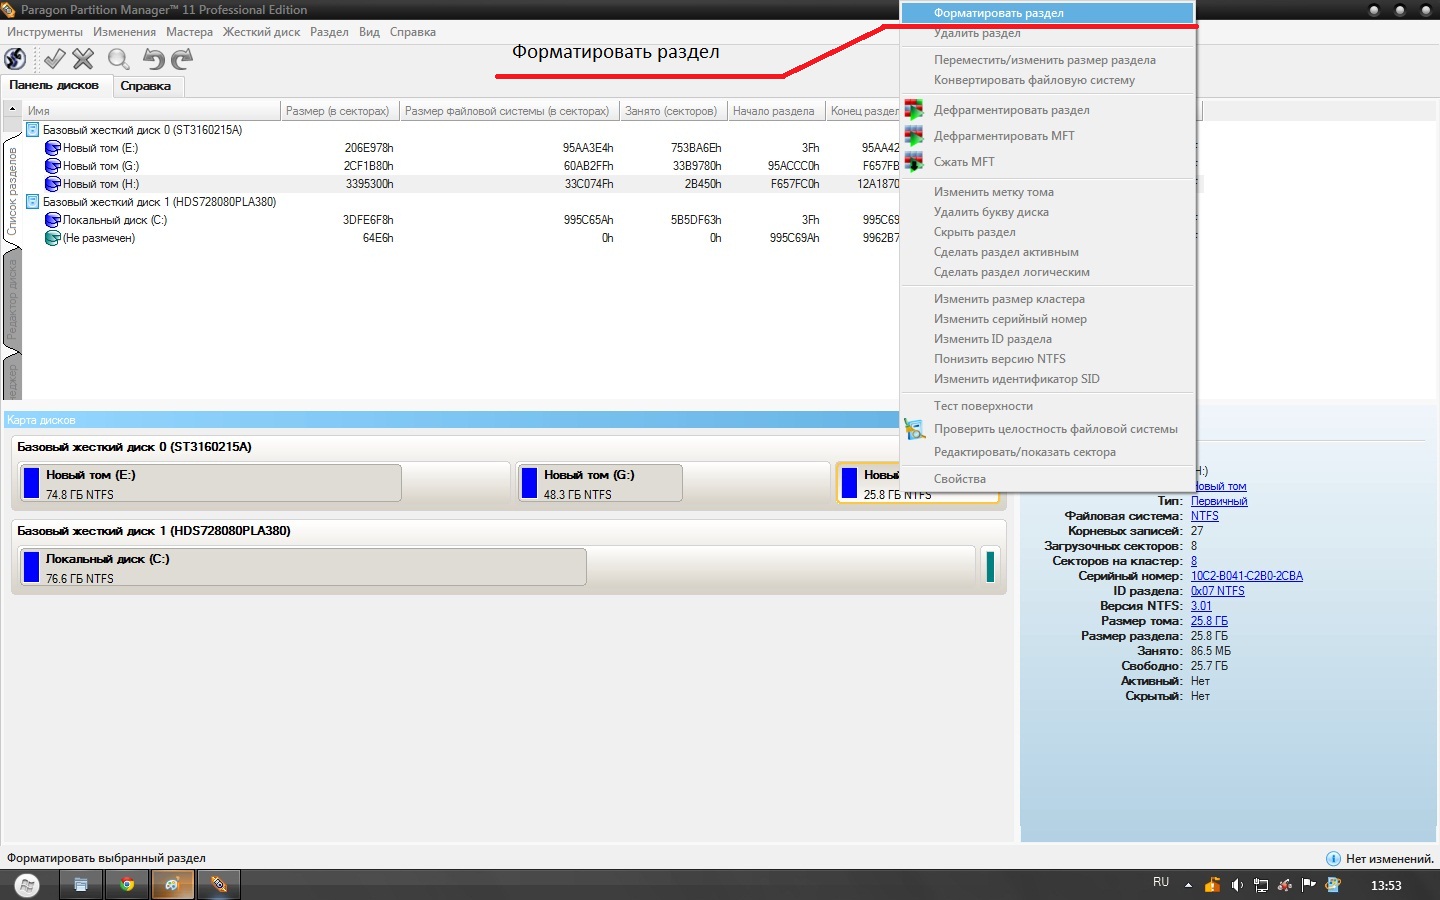The height and width of the screenshot is (900, 1440).
Task: Click the partition icon next to Локальный диск (C:)
Action: [x=53, y=220]
